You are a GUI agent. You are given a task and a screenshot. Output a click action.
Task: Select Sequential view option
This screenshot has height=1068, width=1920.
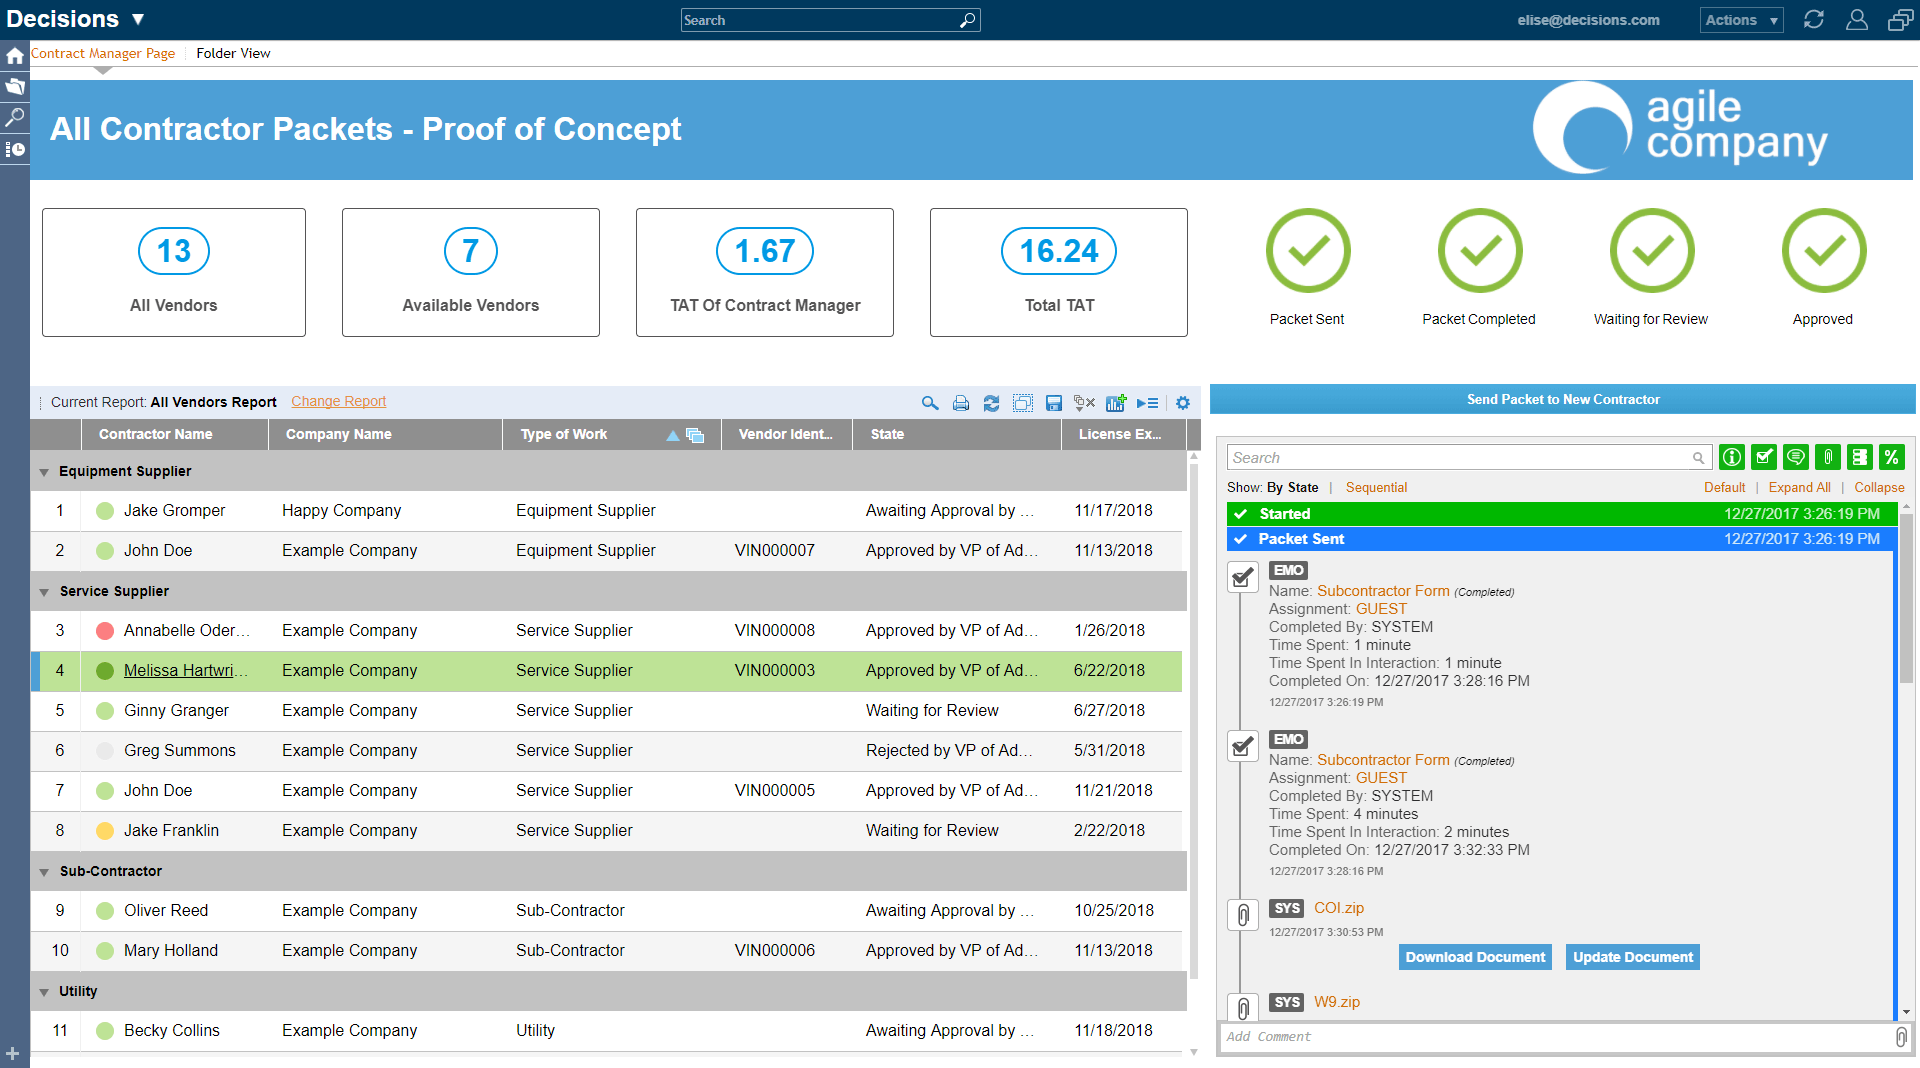tap(1376, 488)
